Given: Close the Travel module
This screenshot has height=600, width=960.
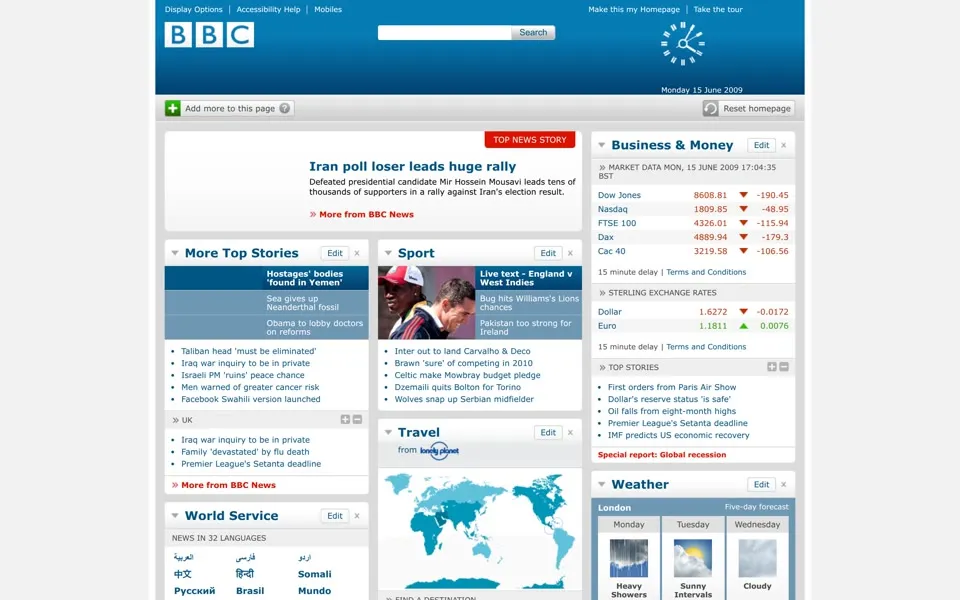Looking at the screenshot, I should pos(570,432).
